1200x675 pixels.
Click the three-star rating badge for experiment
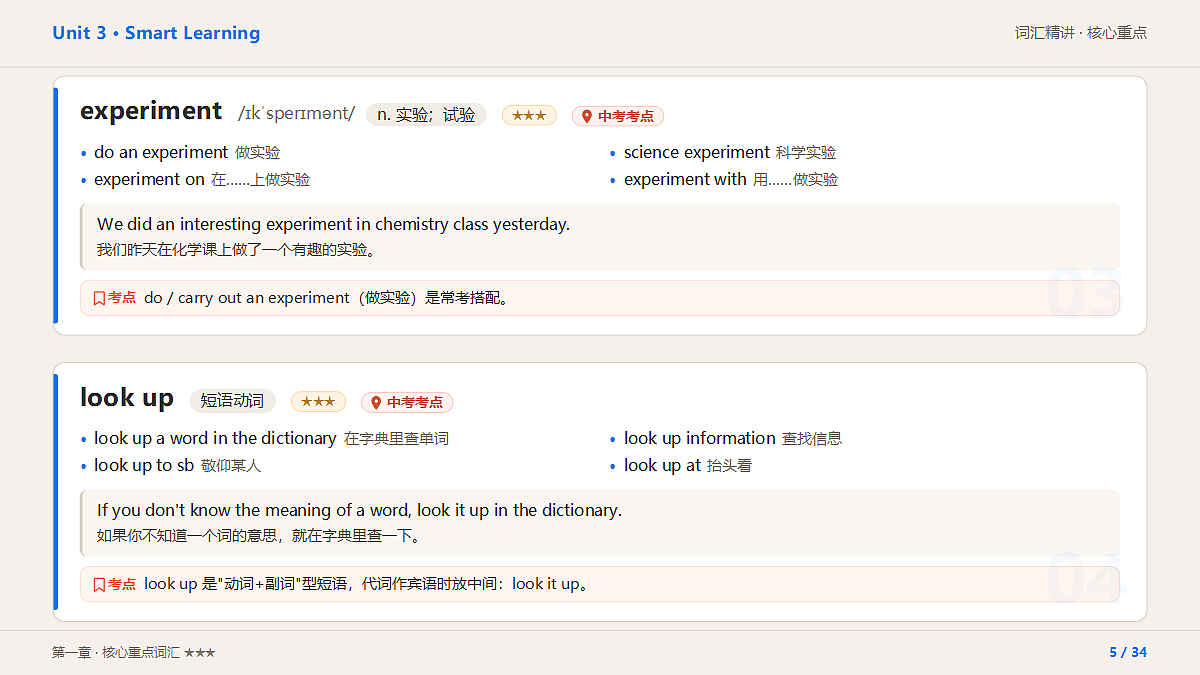pyautogui.click(x=529, y=116)
